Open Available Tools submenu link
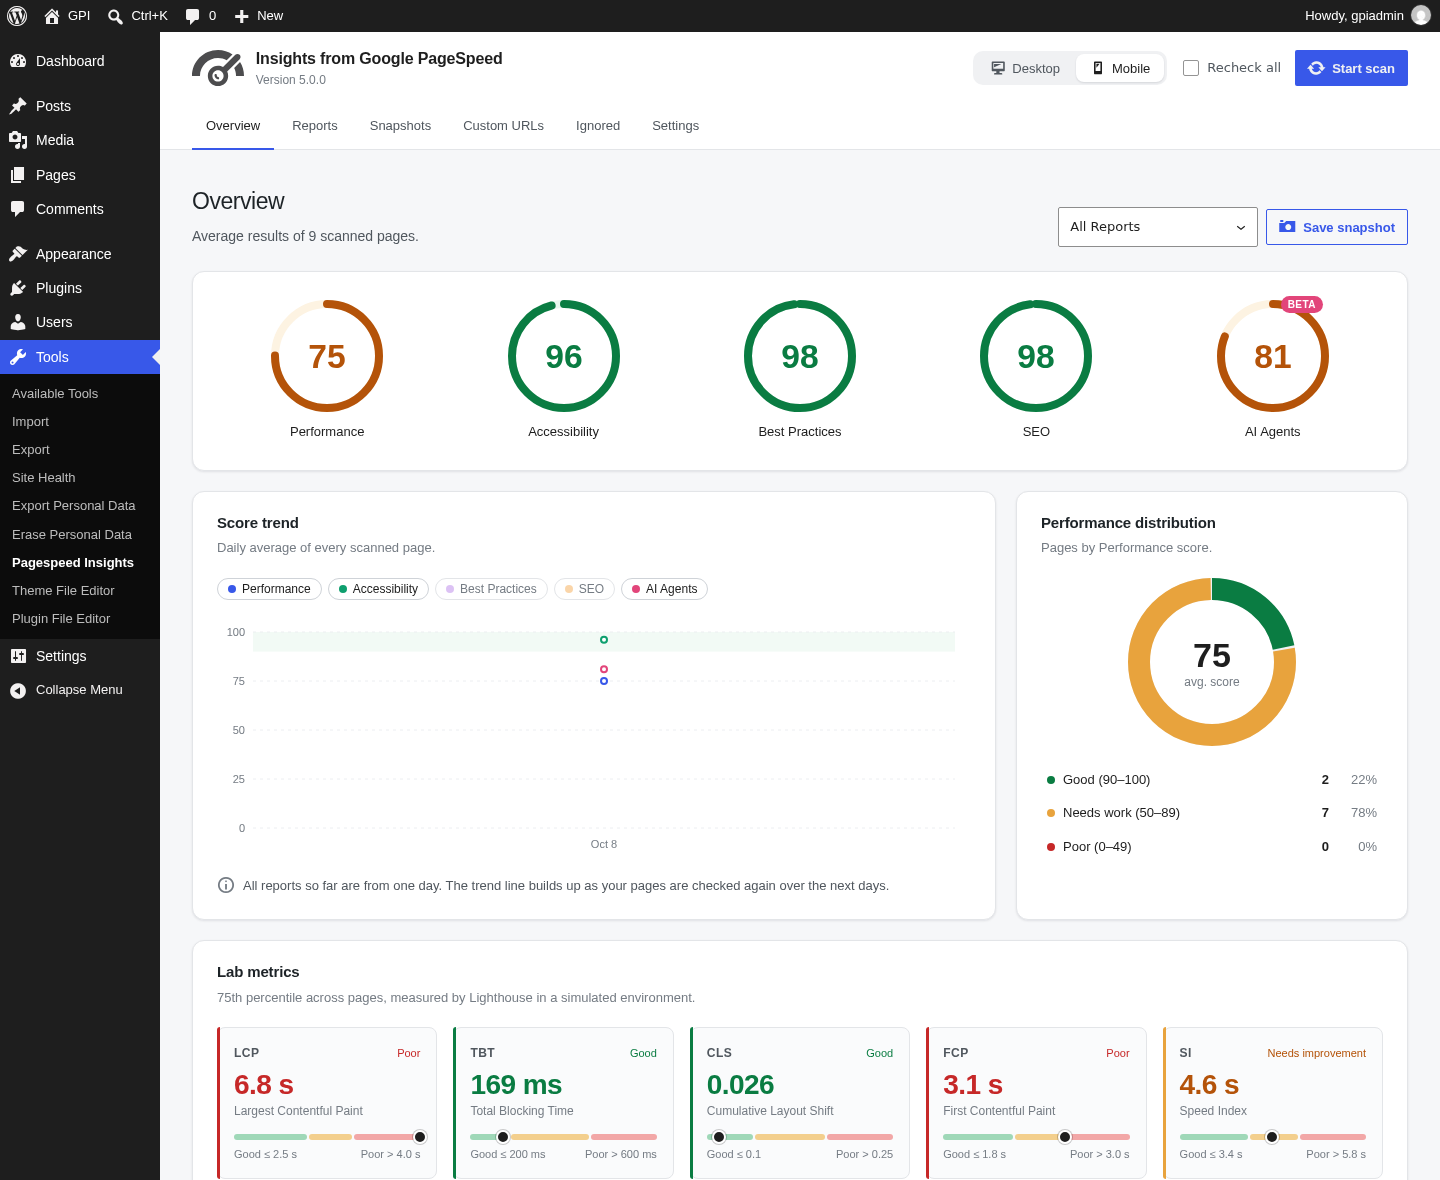 [x=80, y=394]
